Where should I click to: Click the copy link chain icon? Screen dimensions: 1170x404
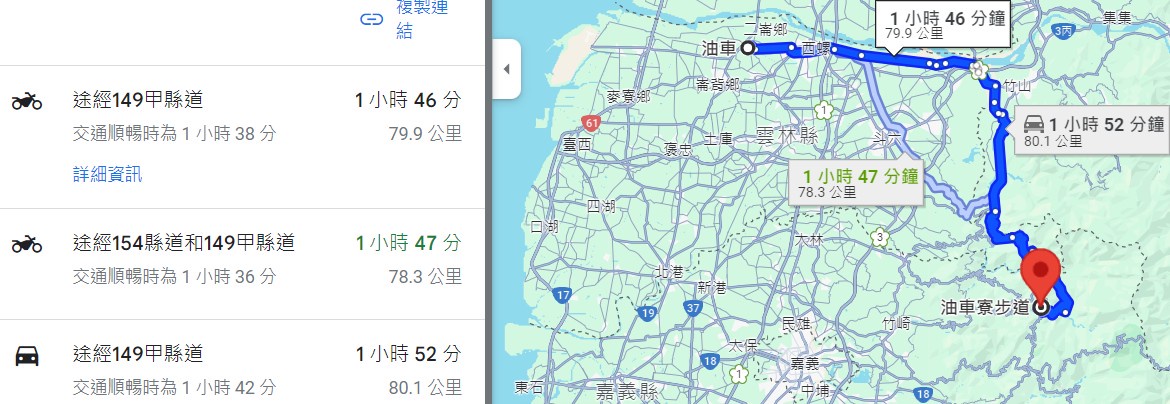point(372,18)
